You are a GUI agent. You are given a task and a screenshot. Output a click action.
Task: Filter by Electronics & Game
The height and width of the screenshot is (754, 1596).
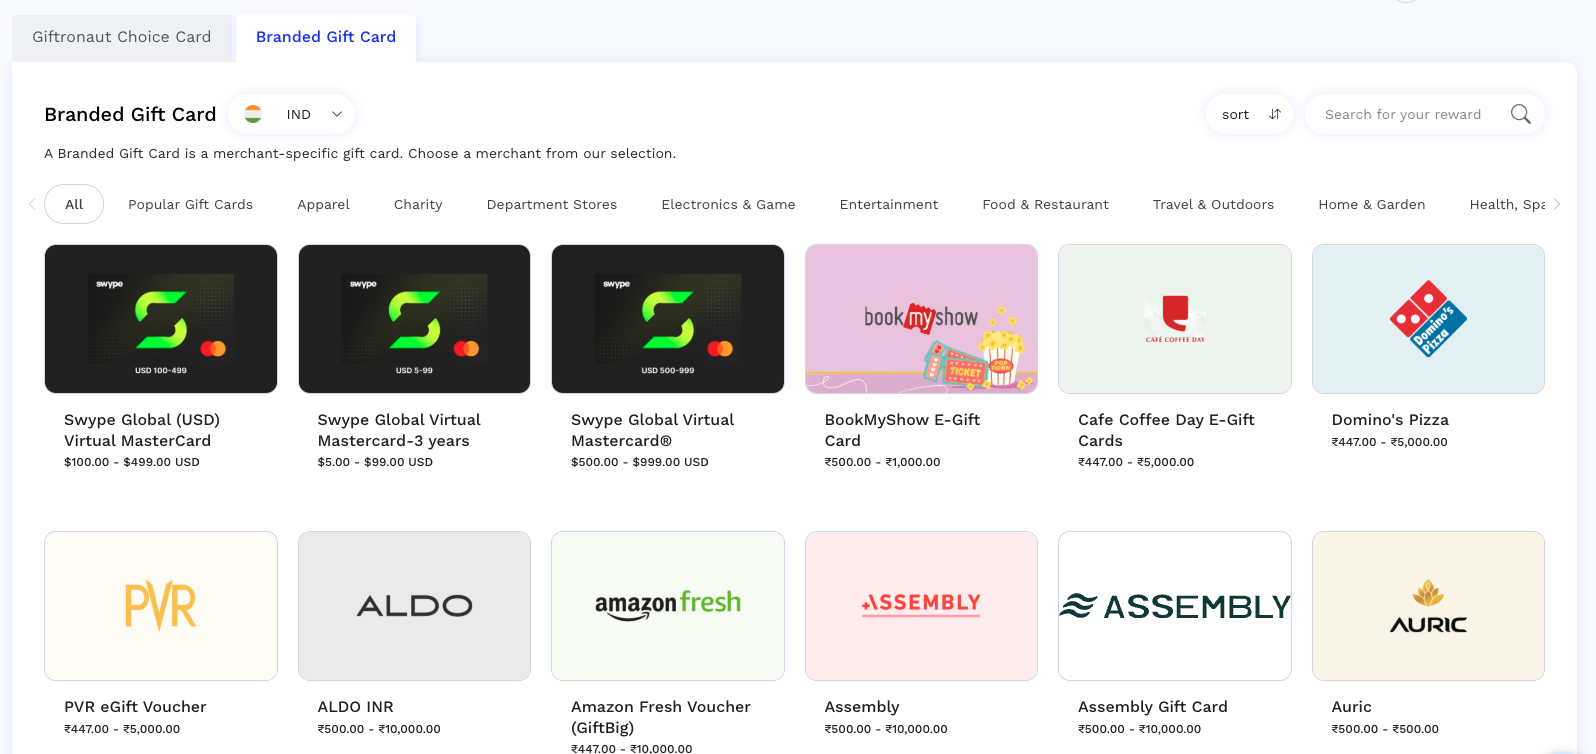(x=728, y=204)
